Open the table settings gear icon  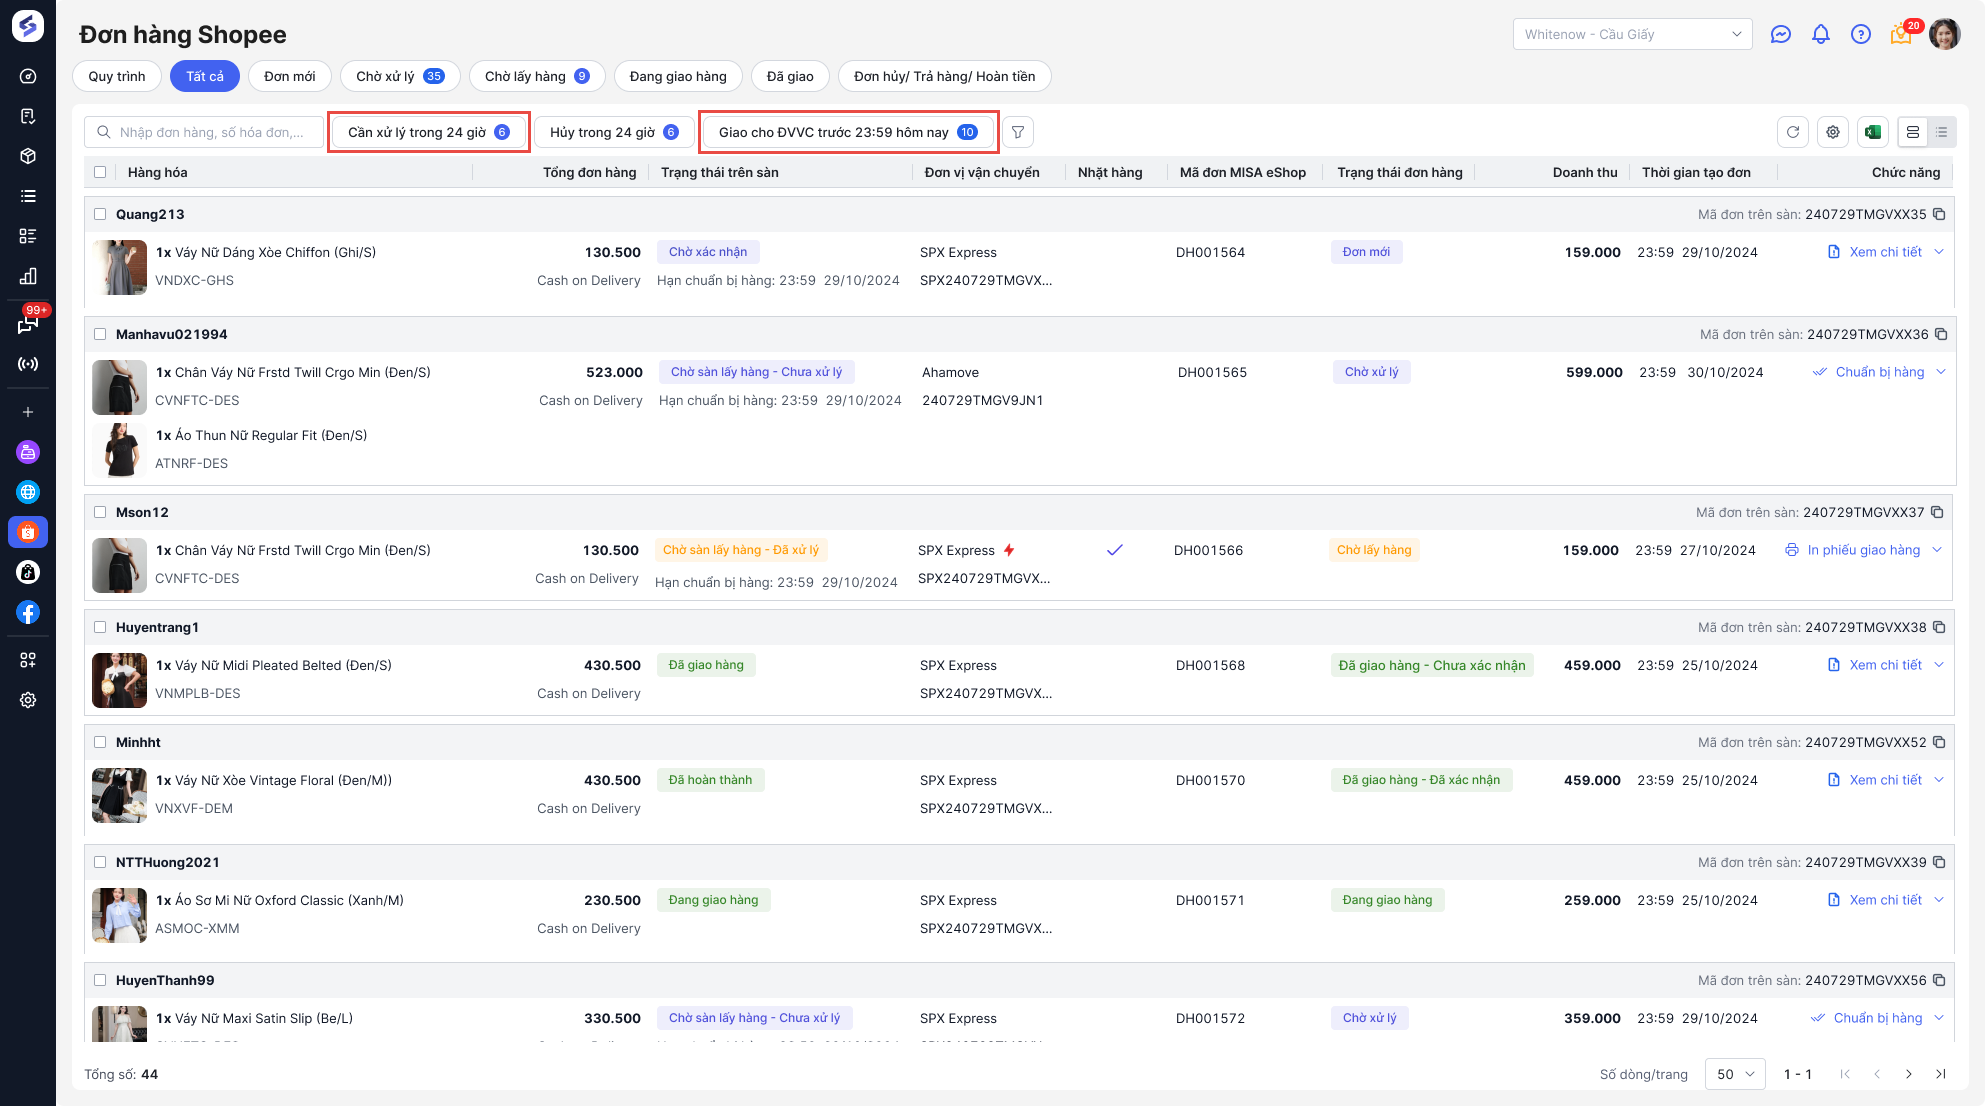(x=1832, y=132)
